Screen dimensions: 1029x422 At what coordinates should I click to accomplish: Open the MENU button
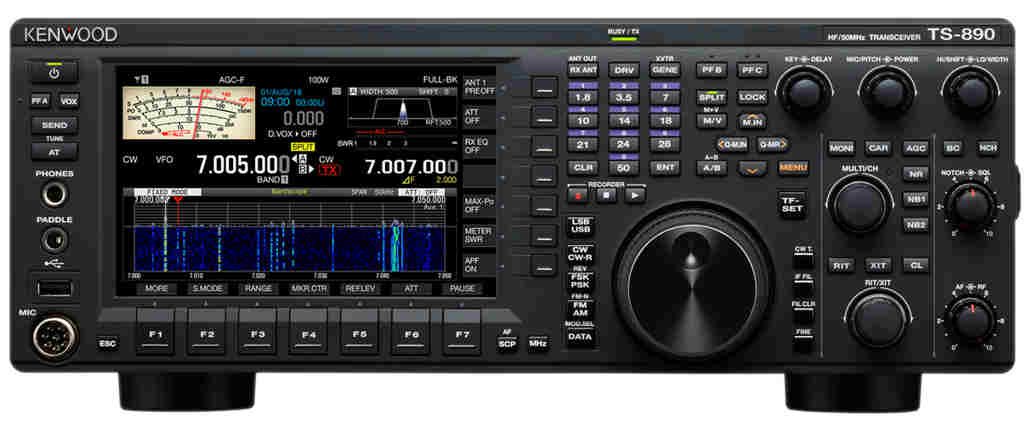coord(793,167)
